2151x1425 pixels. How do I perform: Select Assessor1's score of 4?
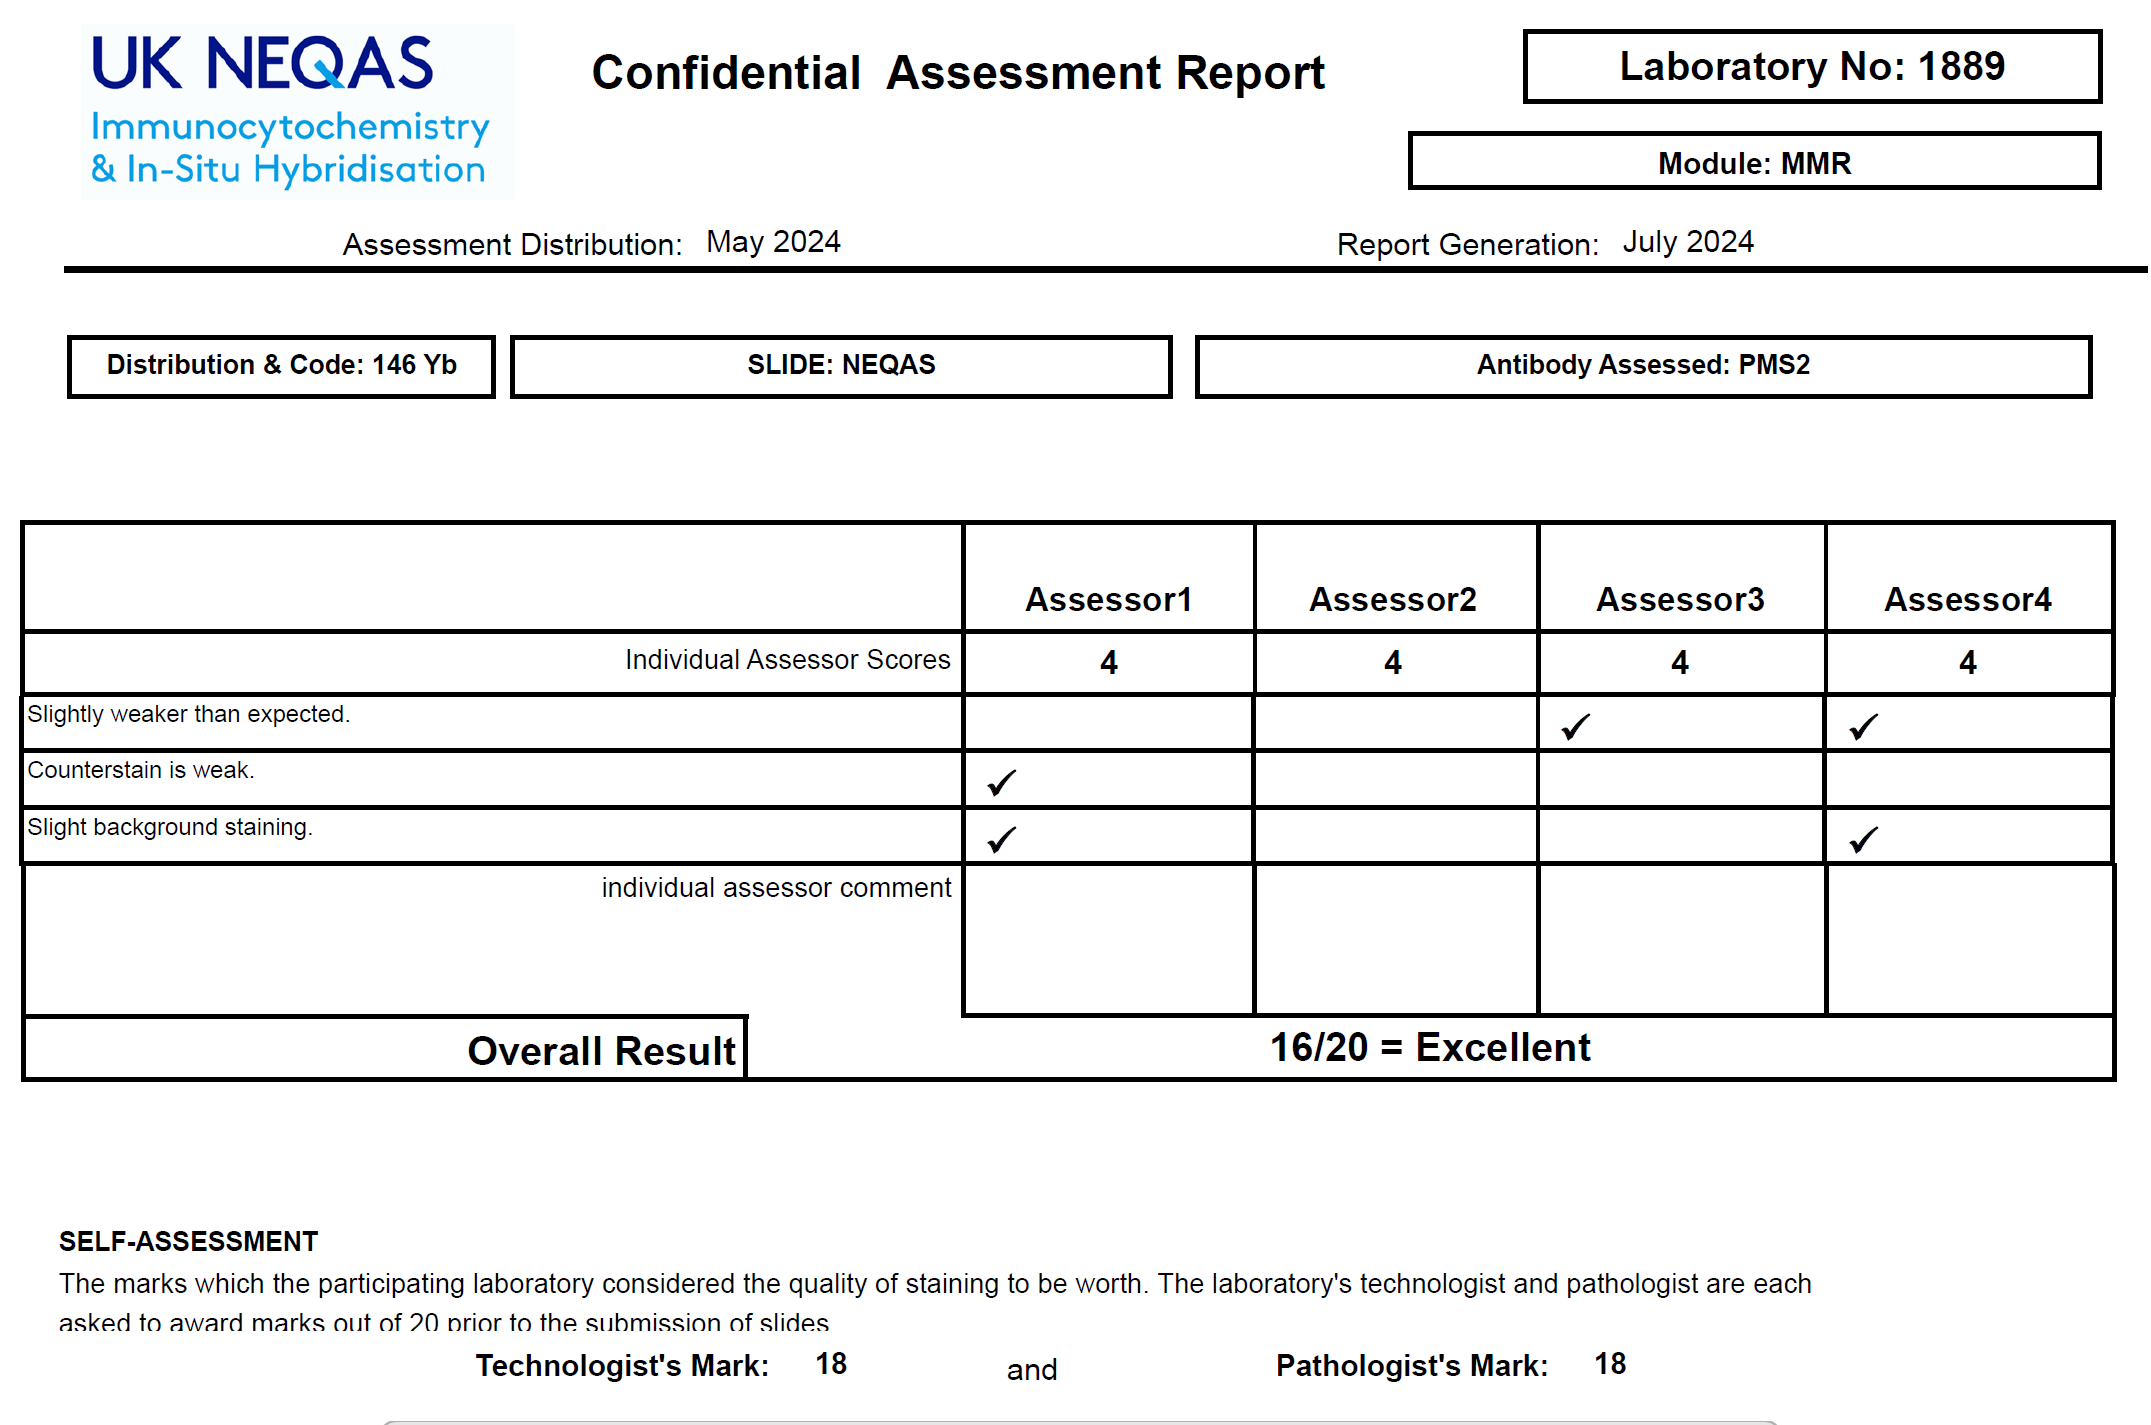click(x=1108, y=662)
